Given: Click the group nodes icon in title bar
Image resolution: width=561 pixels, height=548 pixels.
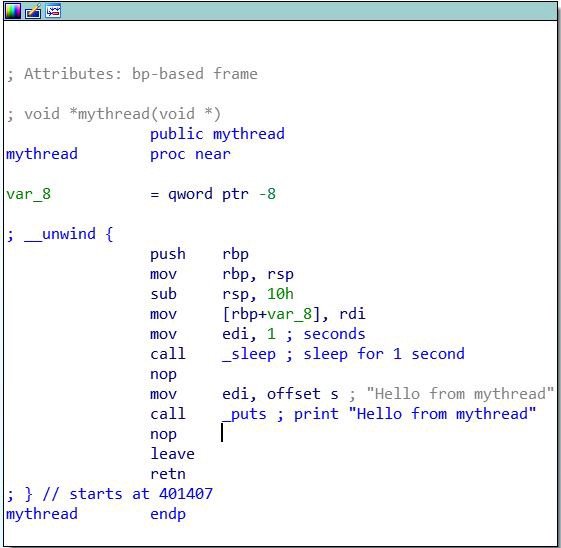Looking at the screenshot, I should [x=53, y=11].
